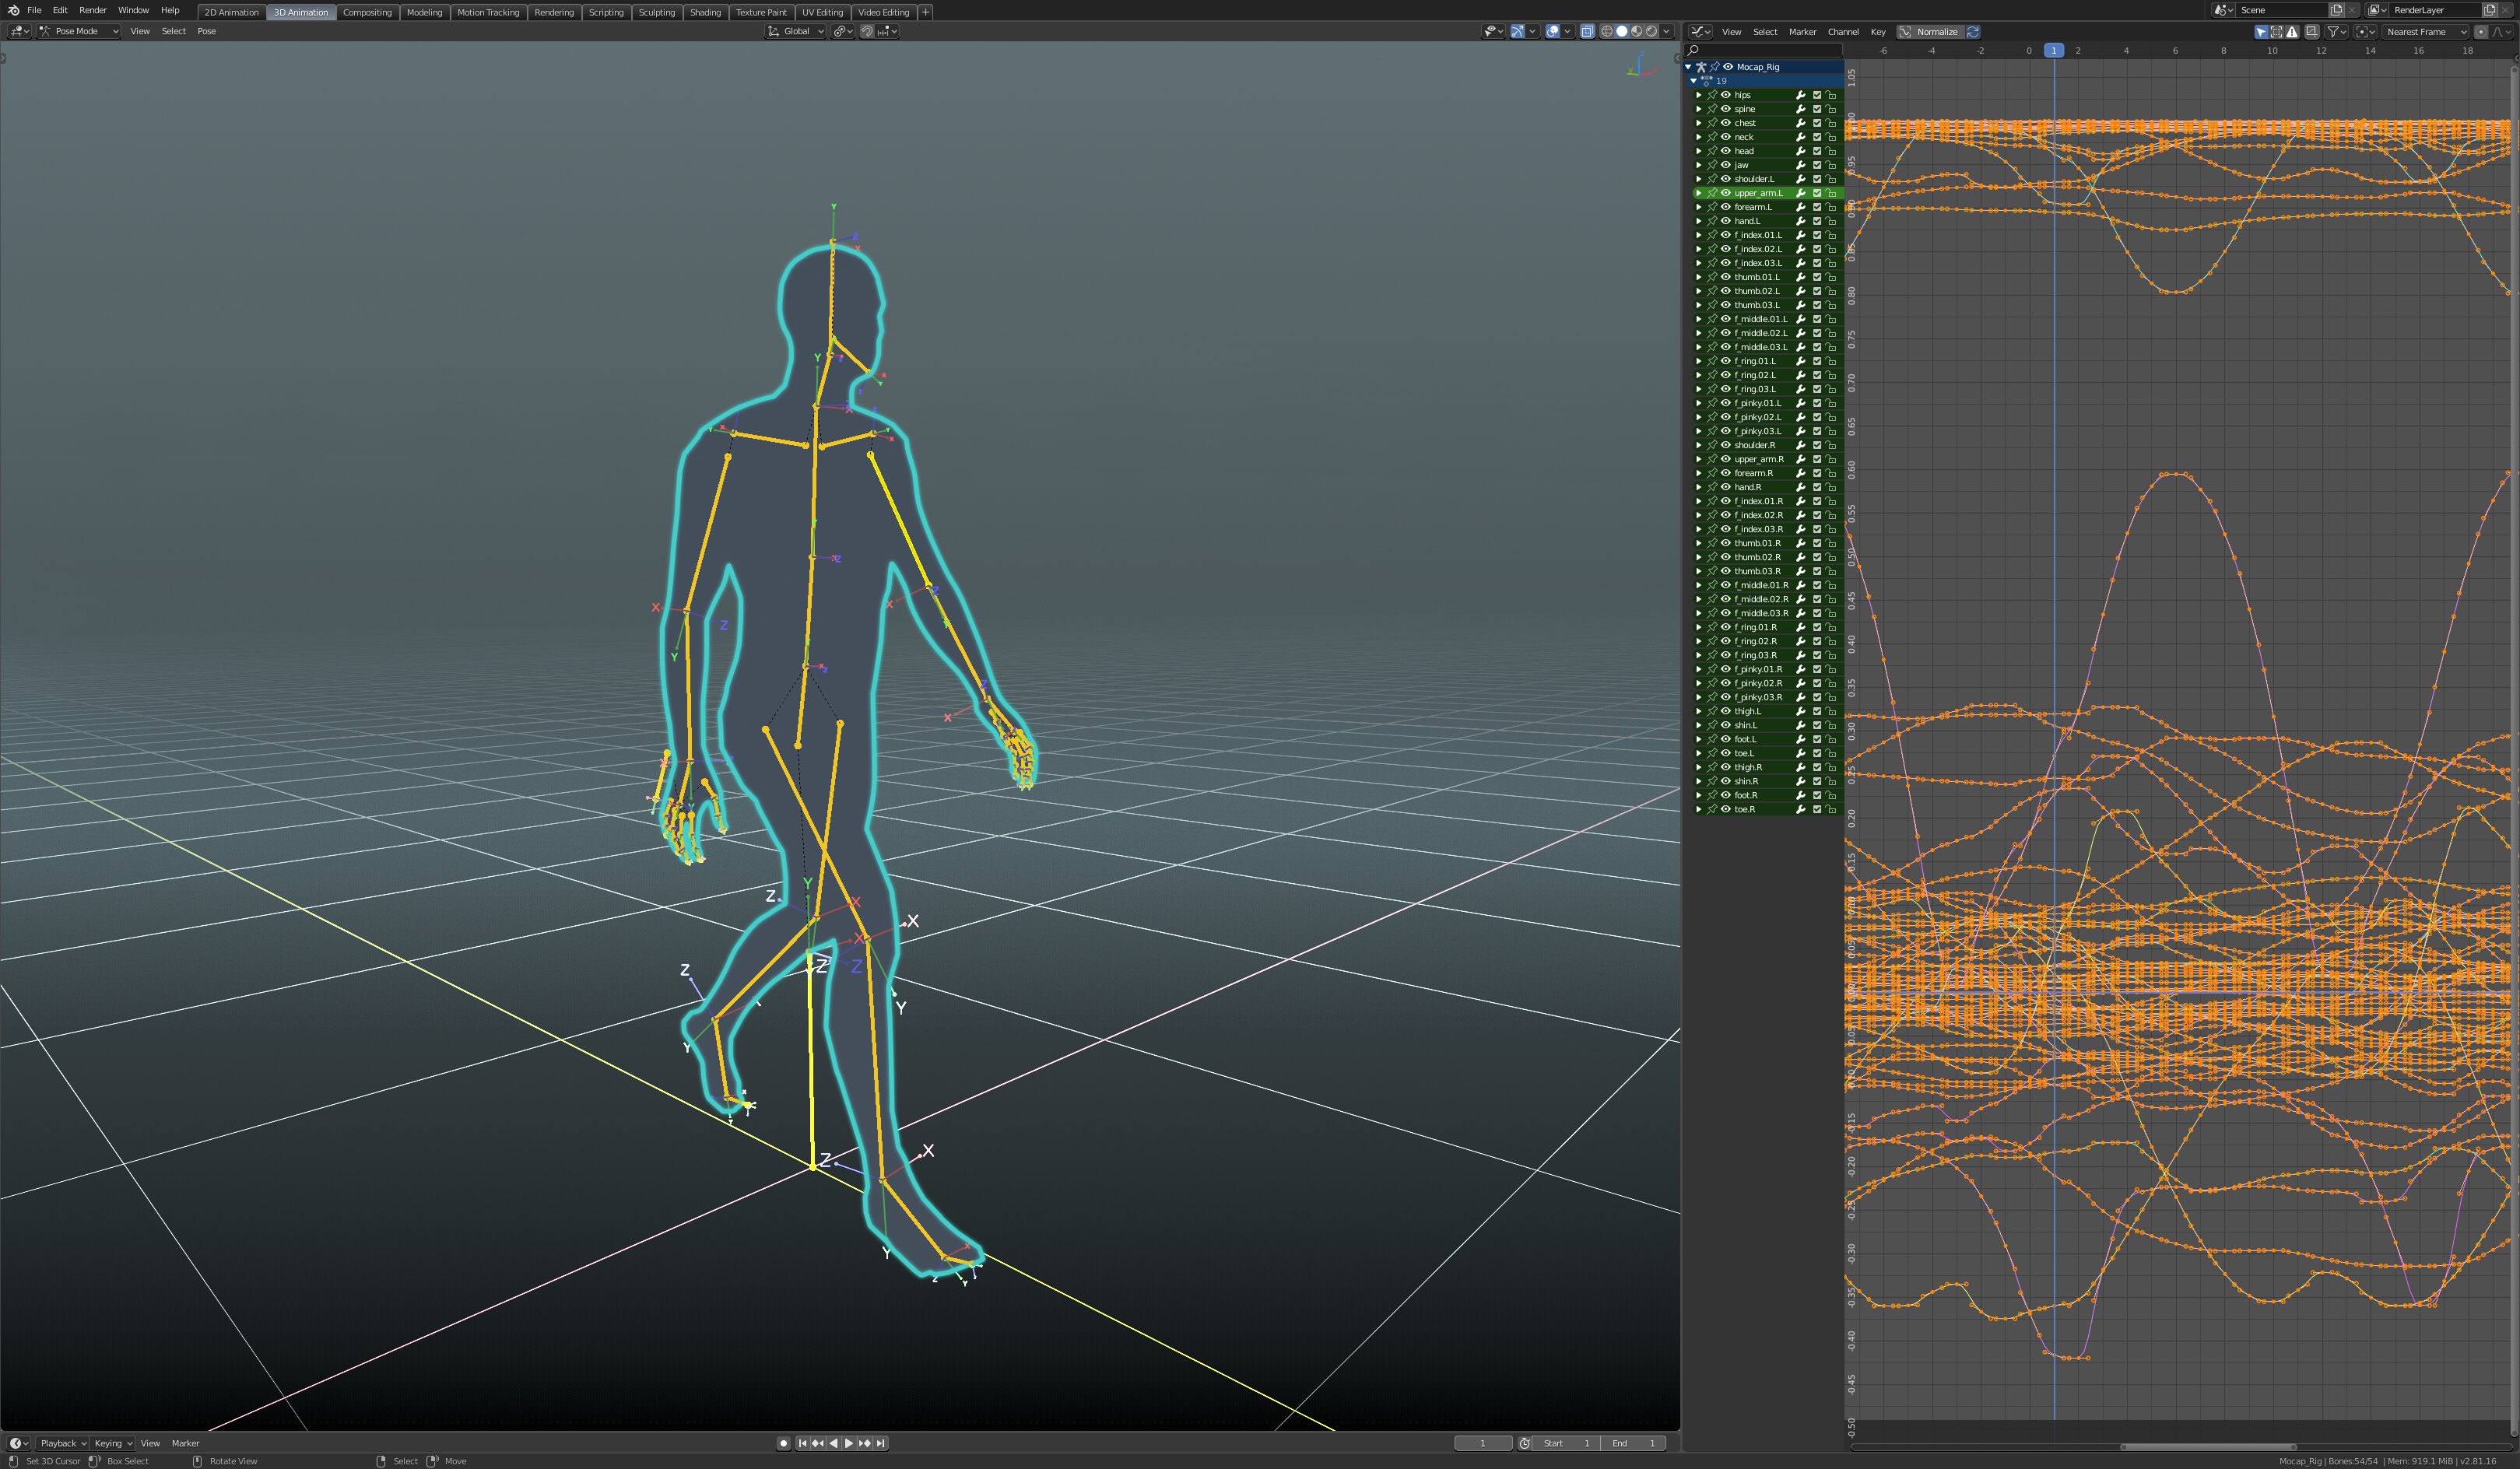
Task: Click the lock icon for spine channel
Action: 1831,109
